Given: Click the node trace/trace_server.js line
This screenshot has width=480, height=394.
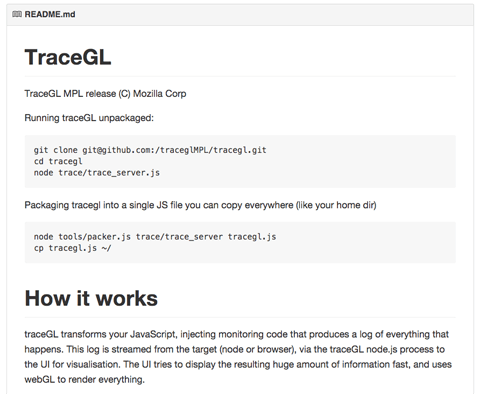Looking at the screenshot, I should coord(97,173).
